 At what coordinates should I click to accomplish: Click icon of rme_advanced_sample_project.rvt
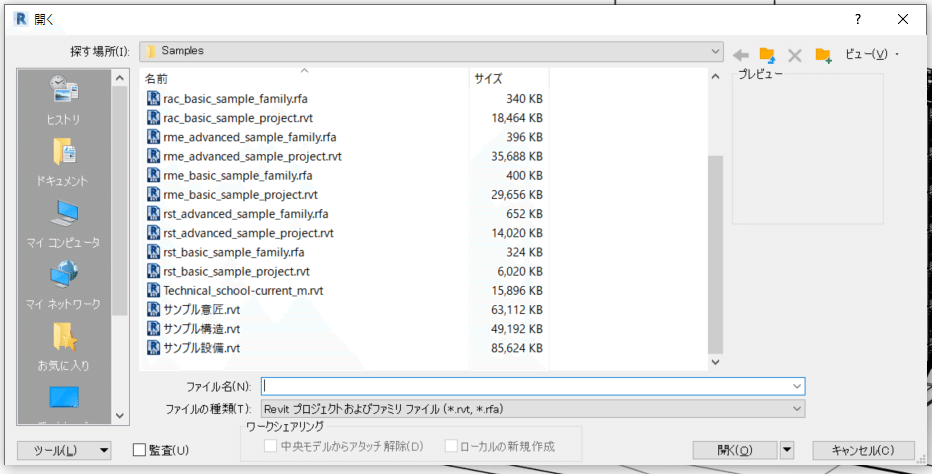point(153,156)
